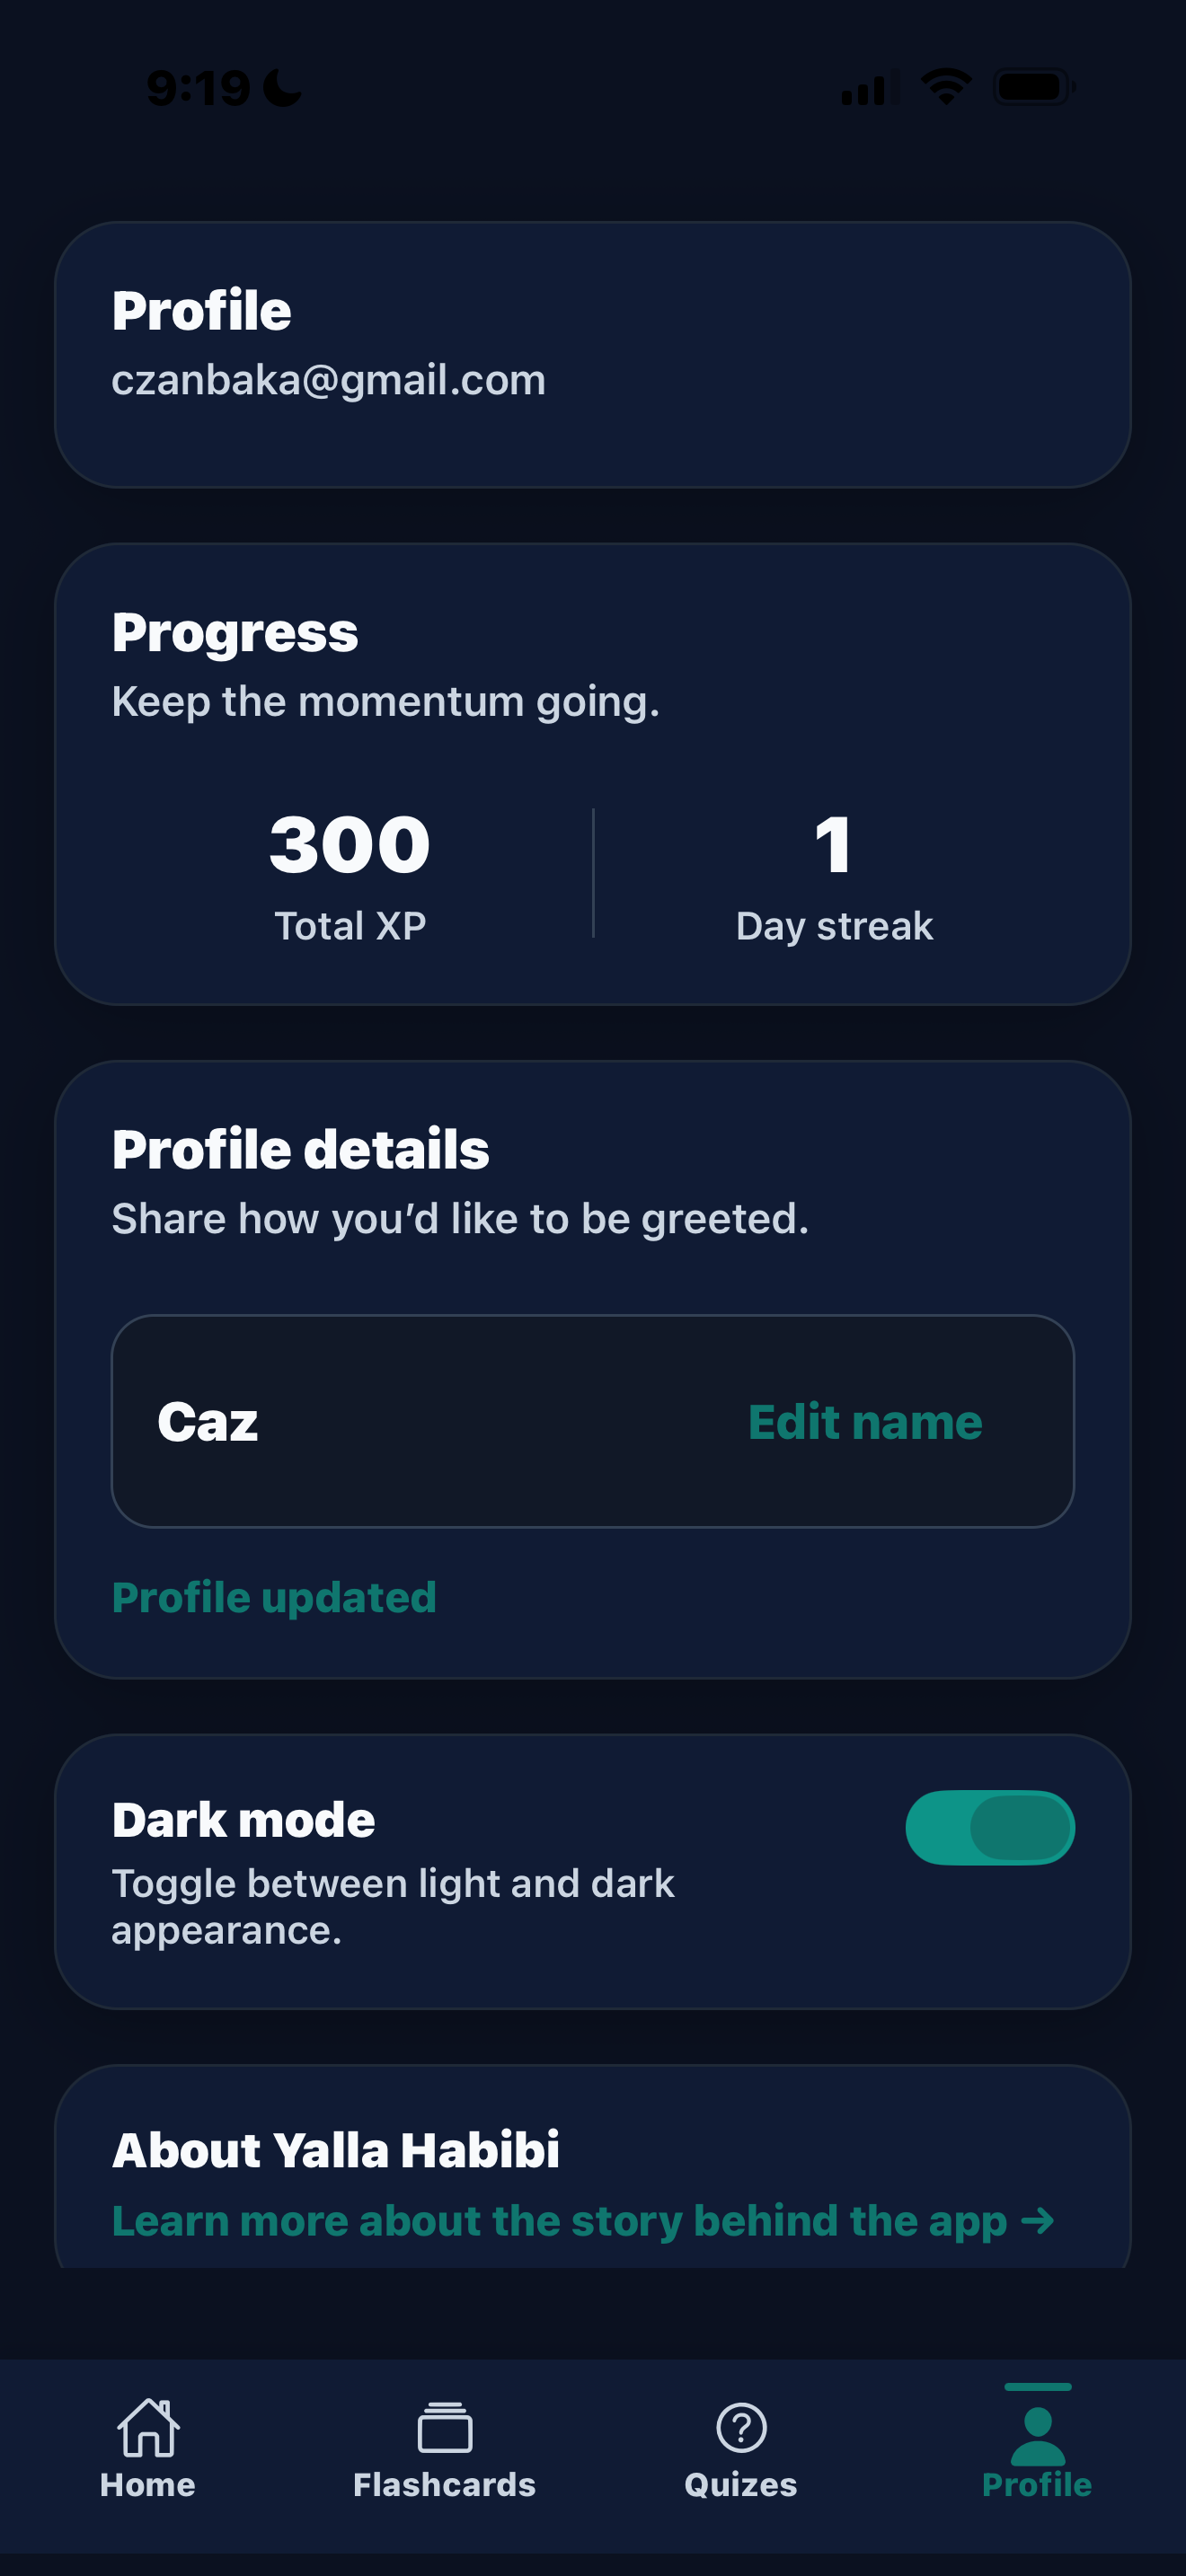Tap the czanbaka@gmail.com email text
Viewport: 1186px width, 2576px height.
point(329,380)
